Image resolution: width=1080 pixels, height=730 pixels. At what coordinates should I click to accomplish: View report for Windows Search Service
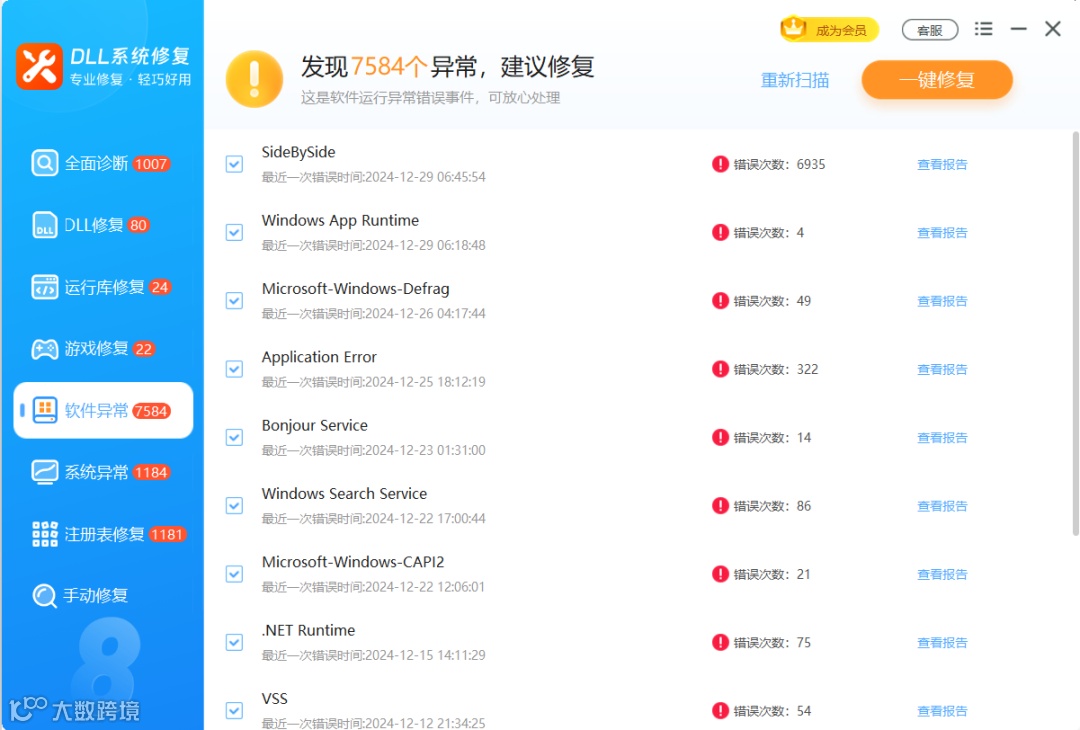[x=942, y=506]
